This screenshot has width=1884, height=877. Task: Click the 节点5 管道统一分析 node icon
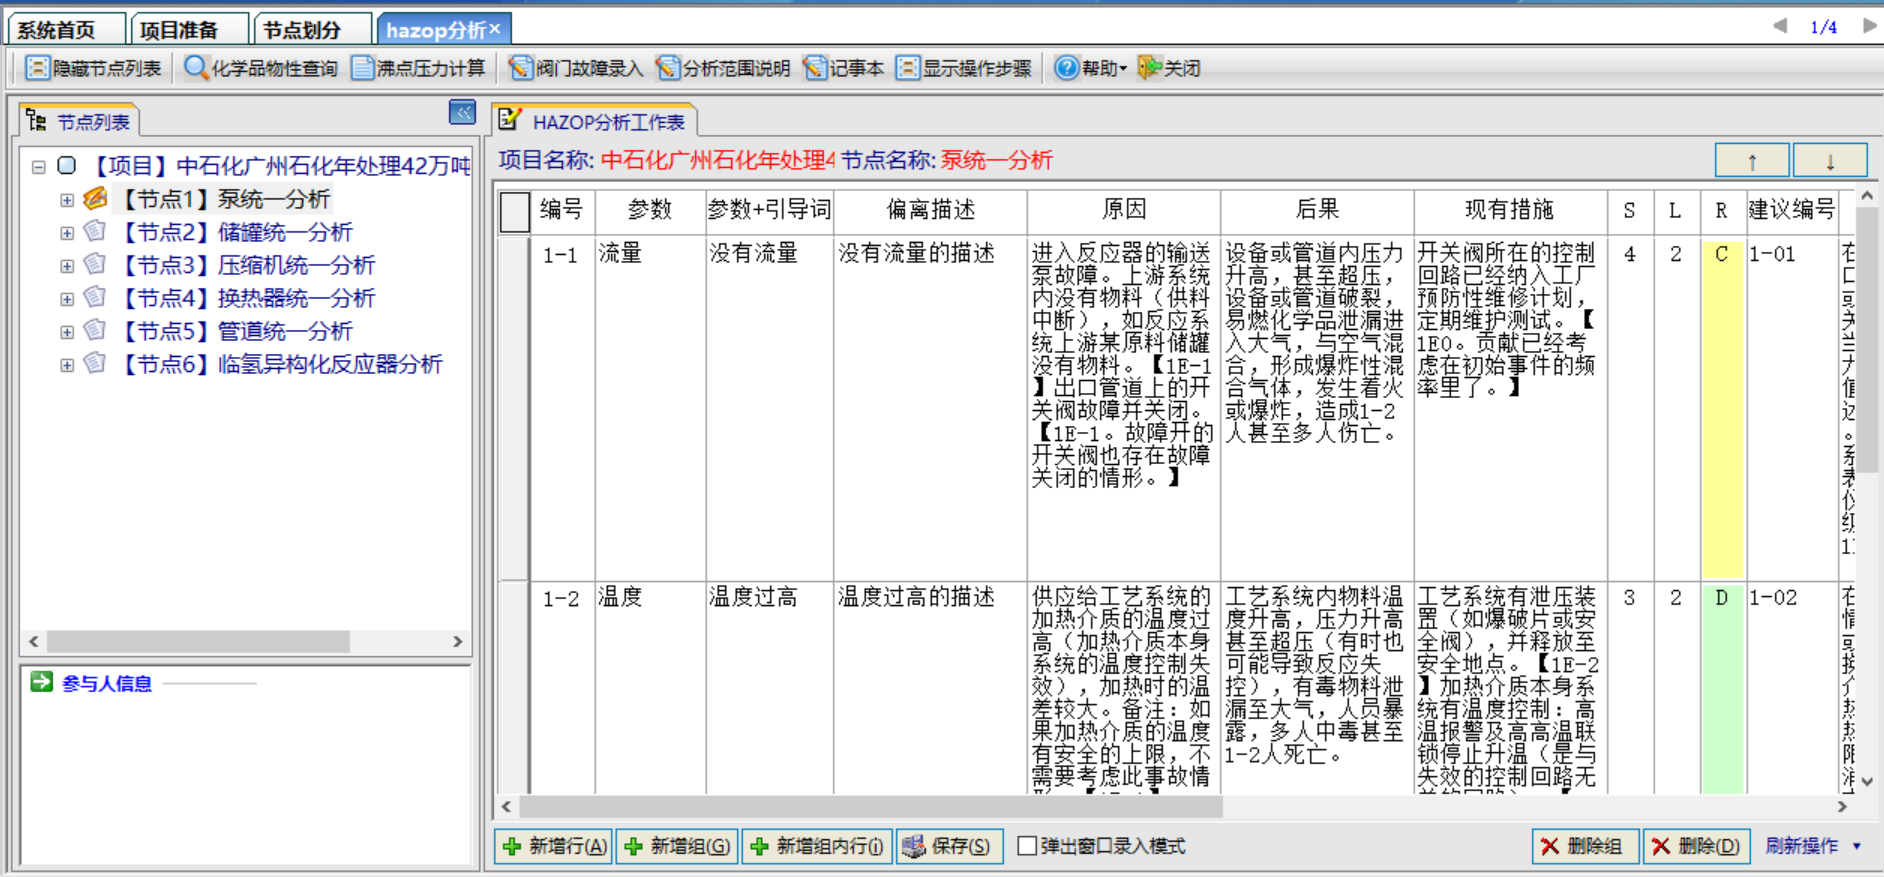tap(95, 330)
